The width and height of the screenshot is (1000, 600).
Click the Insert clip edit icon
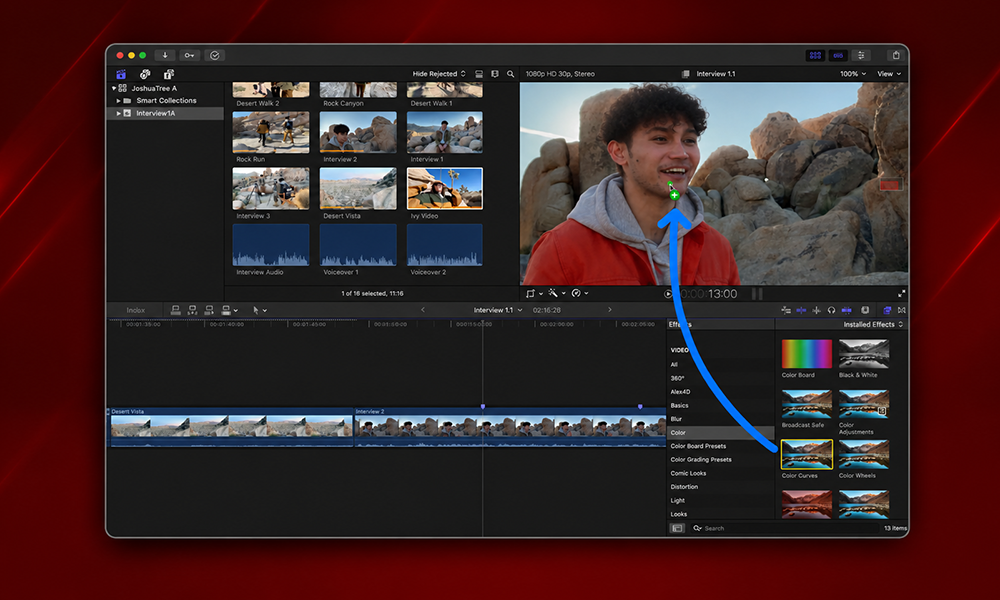coord(192,311)
